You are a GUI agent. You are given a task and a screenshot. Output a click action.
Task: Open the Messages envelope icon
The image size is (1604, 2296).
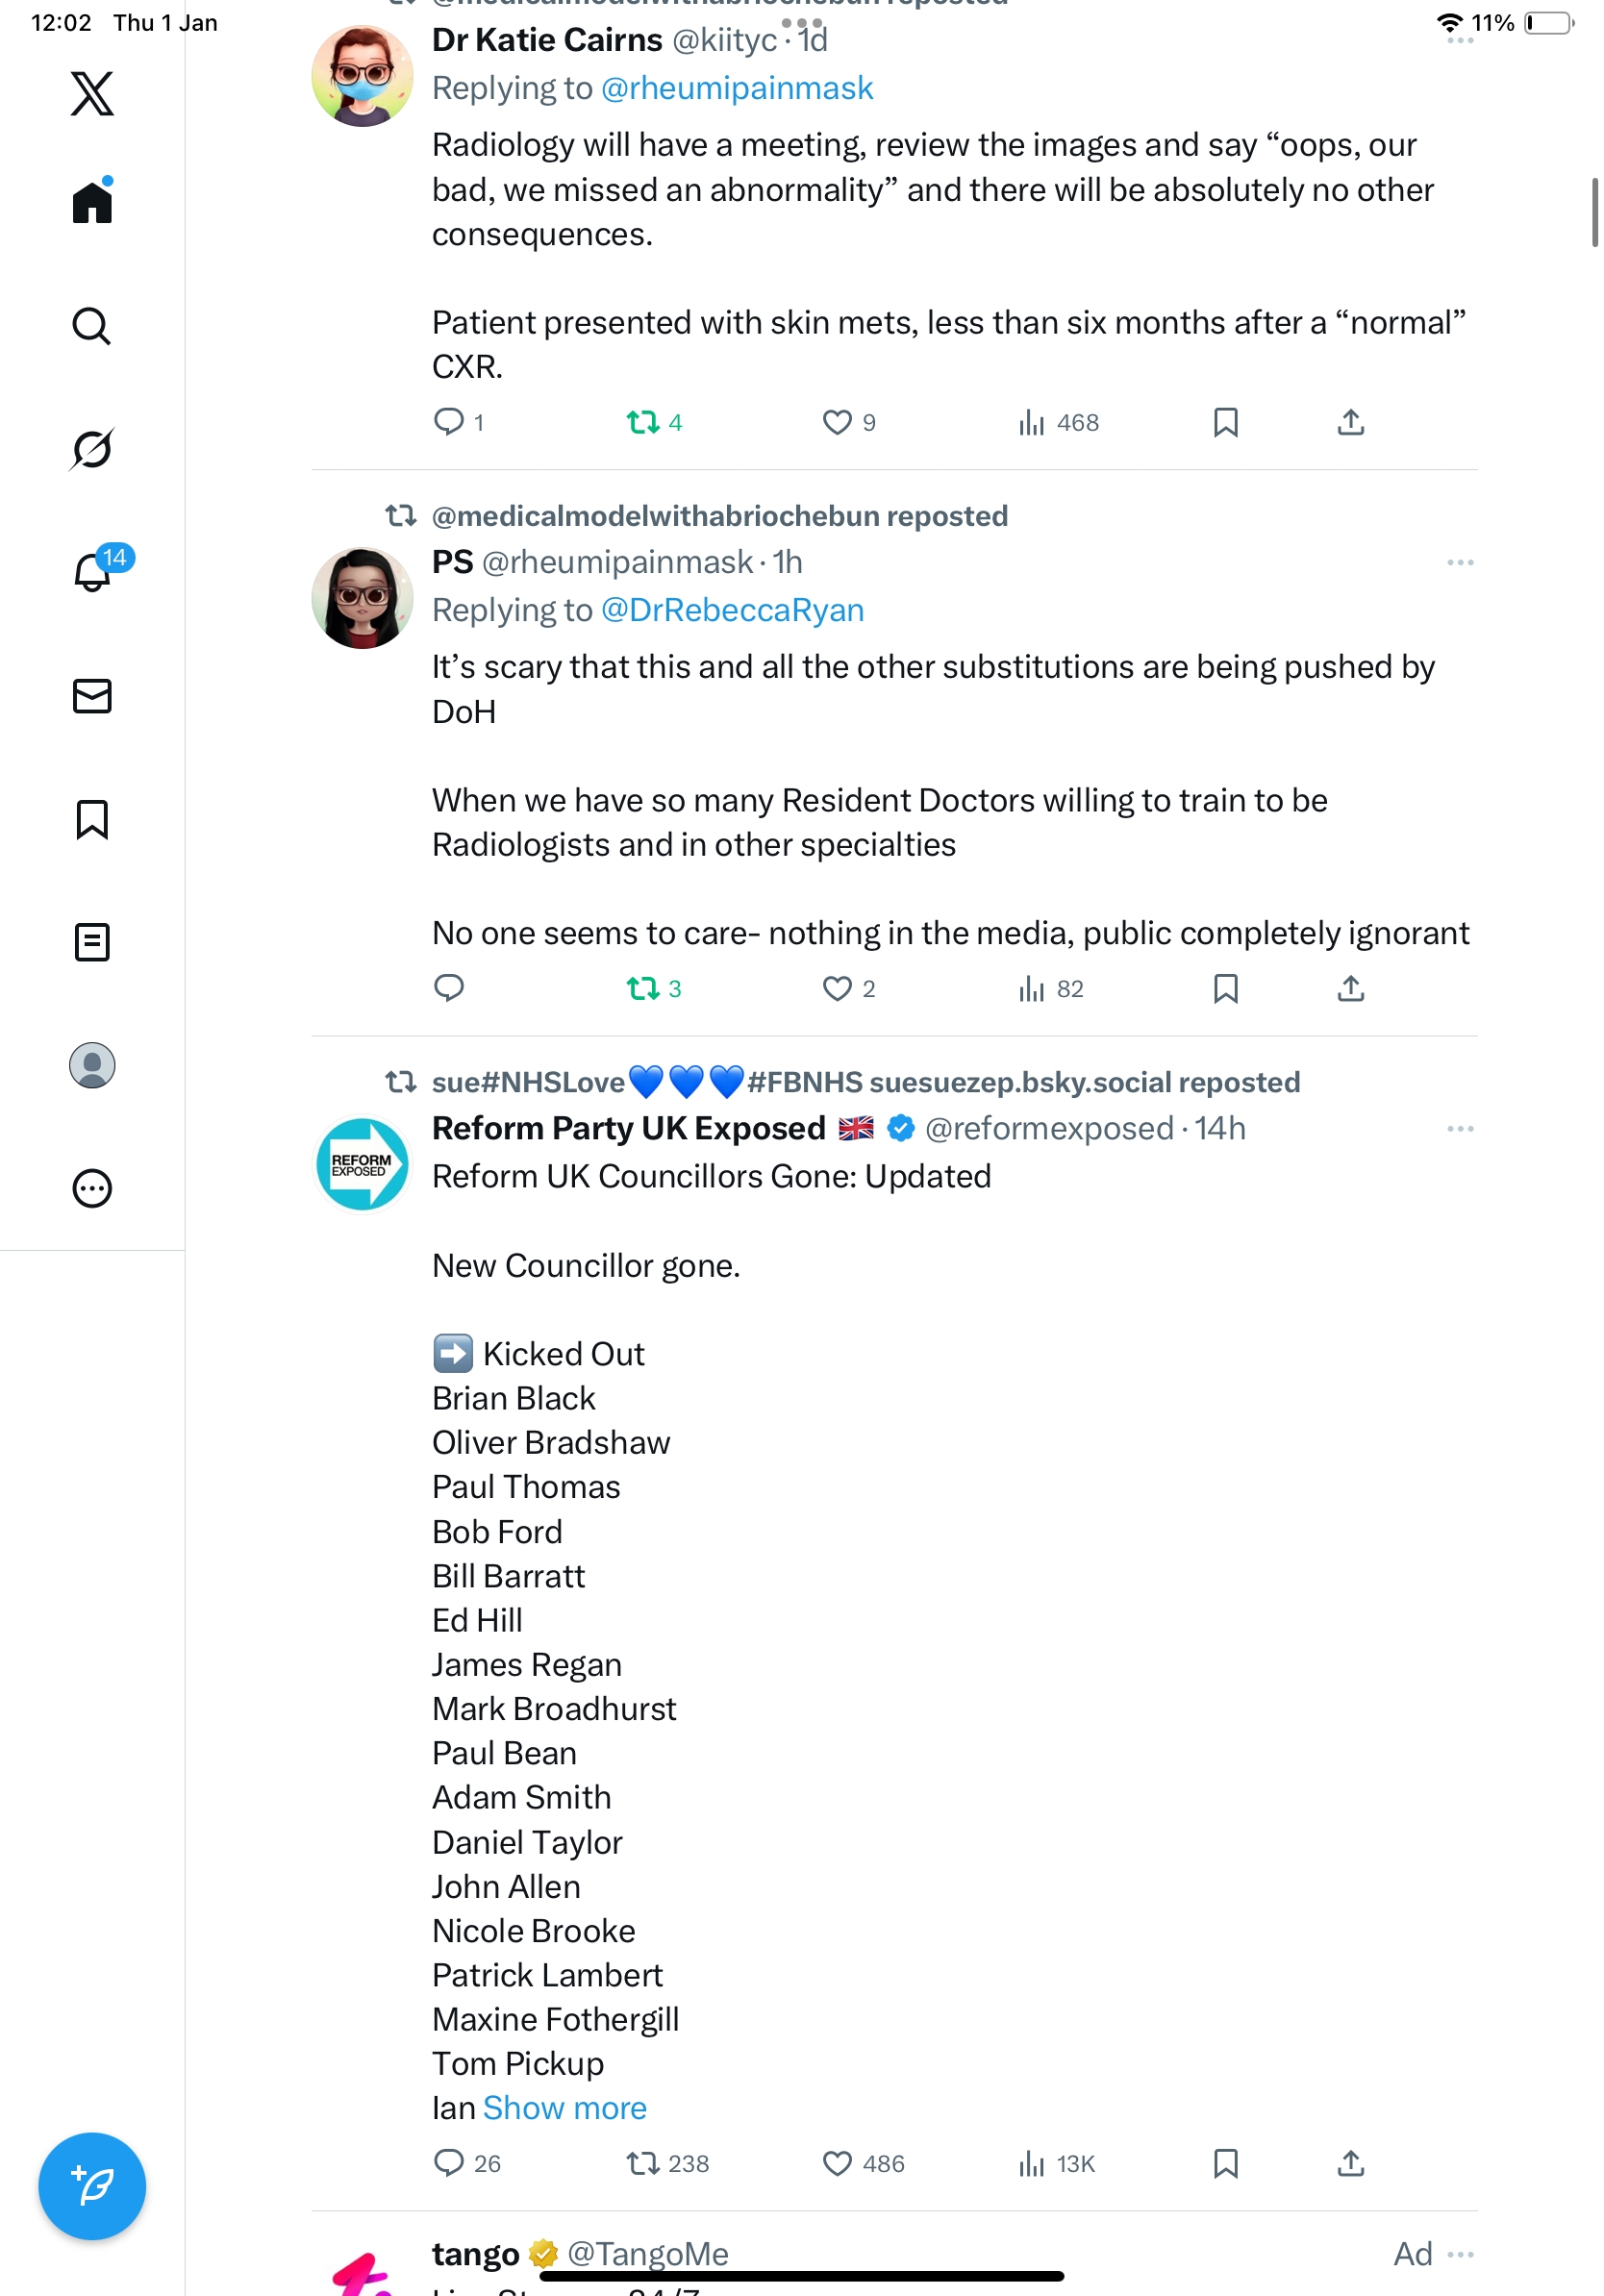tap(92, 696)
